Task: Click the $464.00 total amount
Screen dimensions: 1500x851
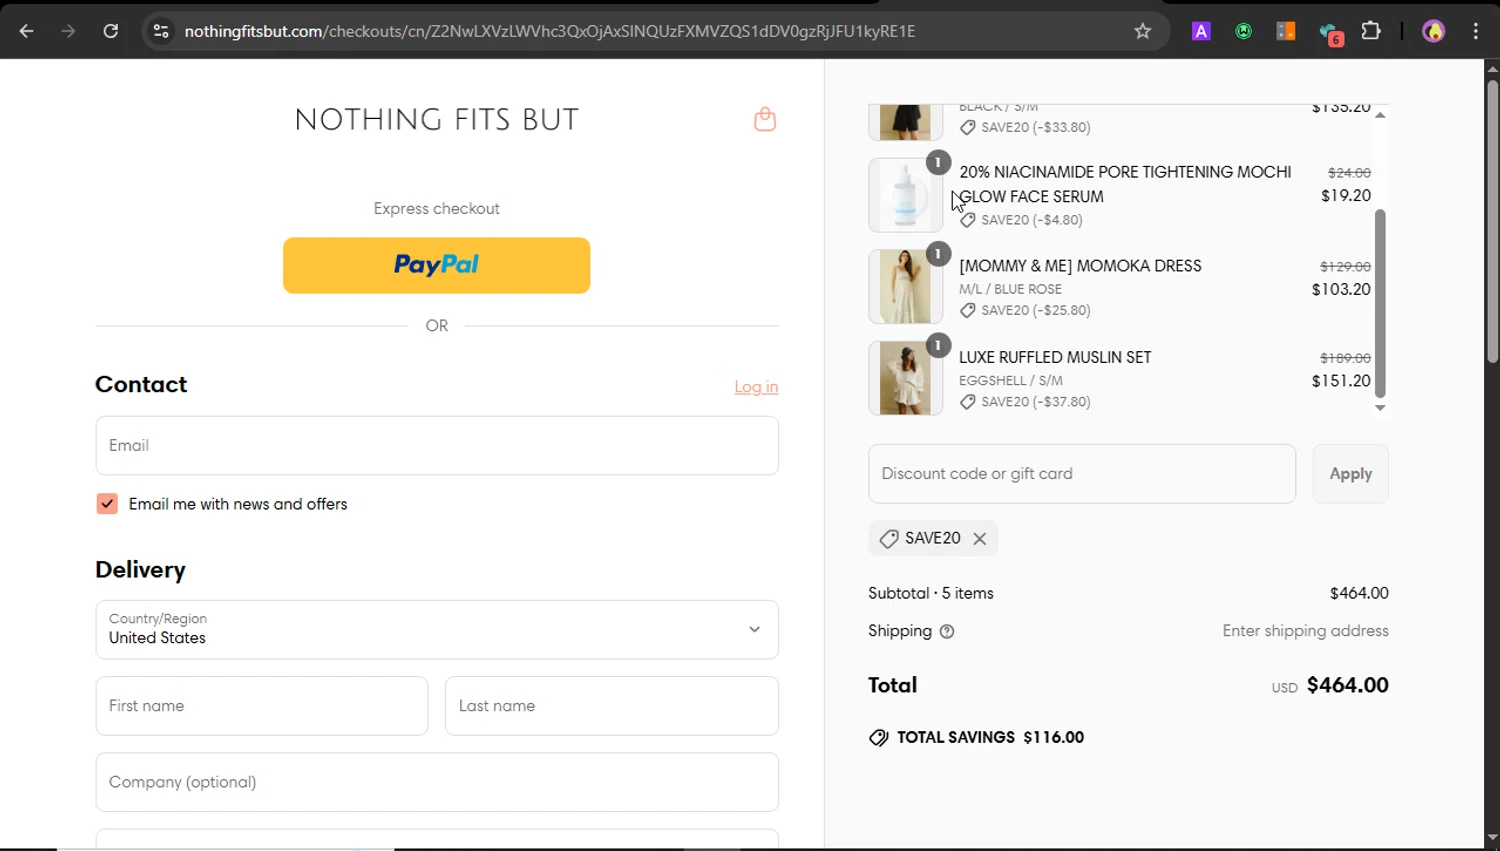Action: click(1347, 685)
